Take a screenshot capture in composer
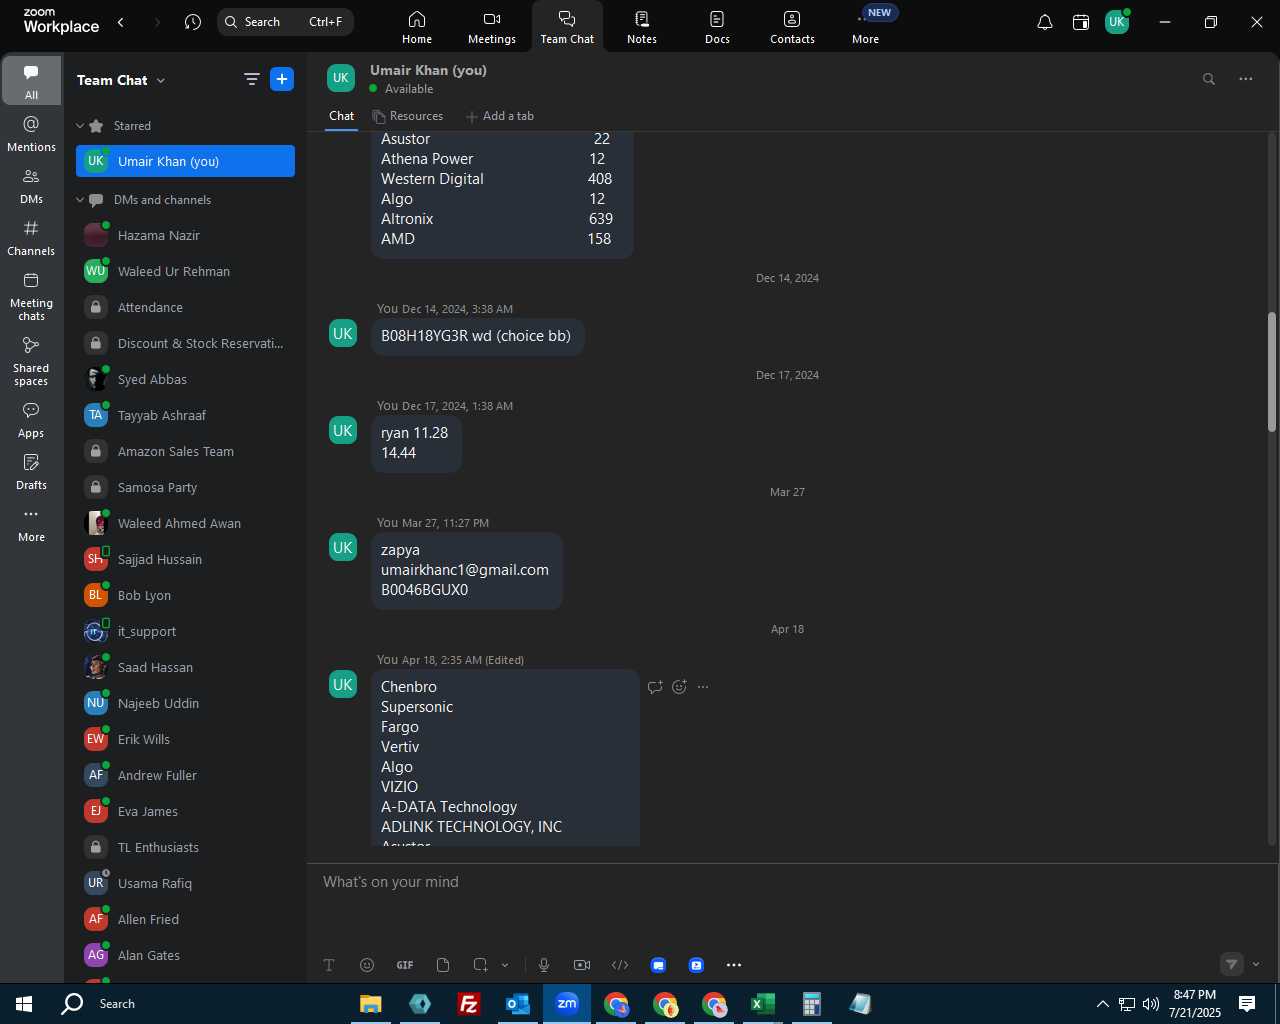The image size is (1280, 1024). click(480, 965)
